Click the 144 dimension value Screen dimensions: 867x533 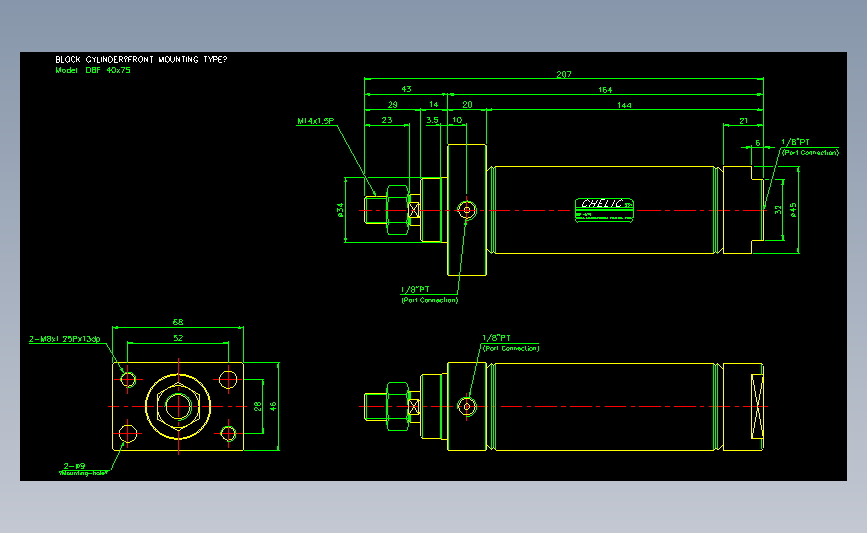(x=624, y=105)
